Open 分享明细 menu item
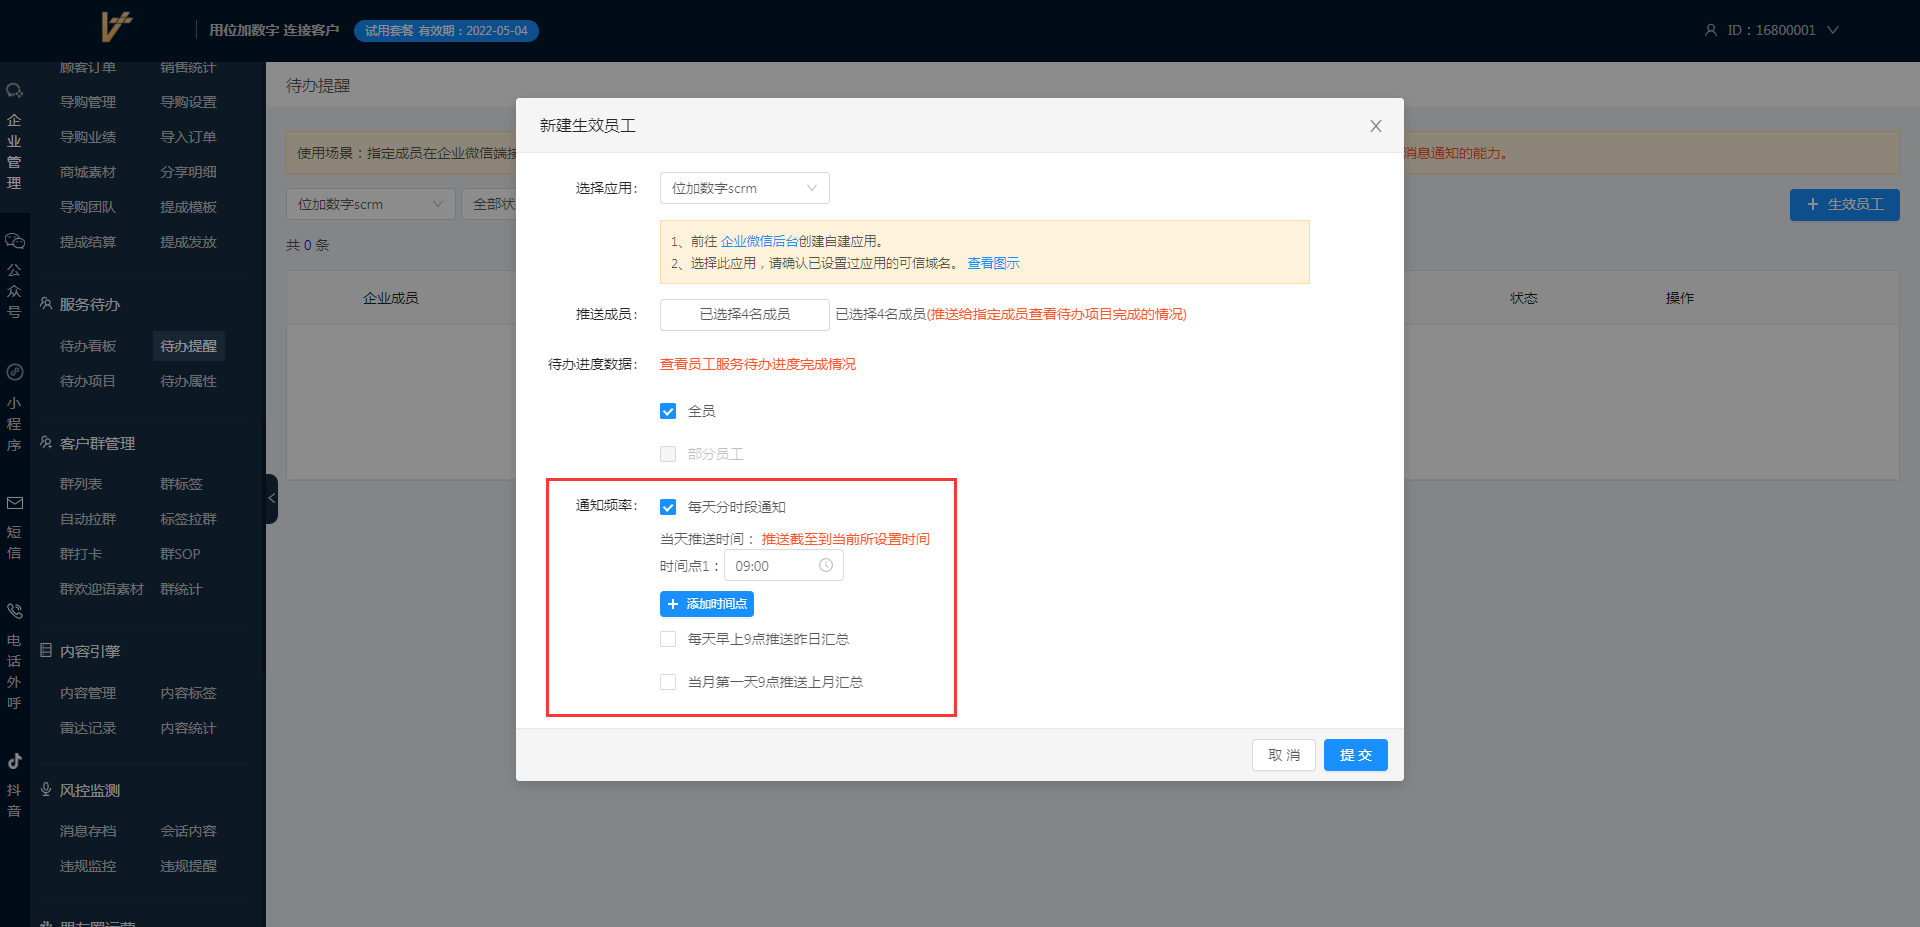1920x927 pixels. 189,172
